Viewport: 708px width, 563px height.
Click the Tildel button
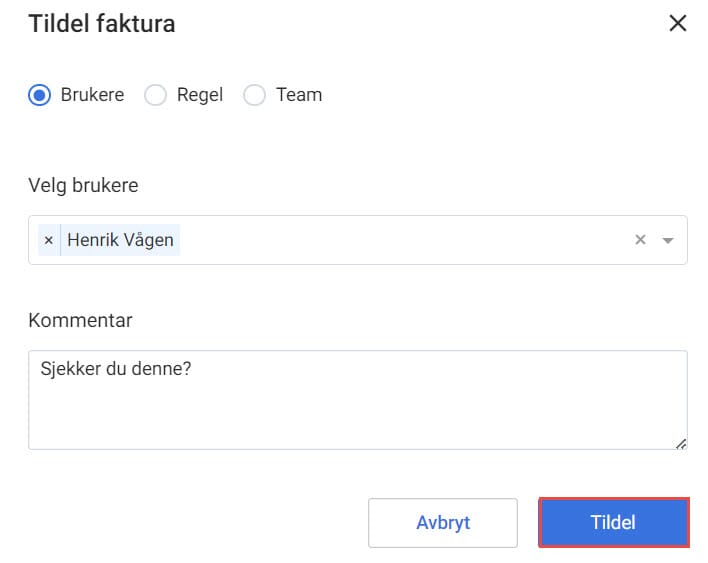click(614, 523)
